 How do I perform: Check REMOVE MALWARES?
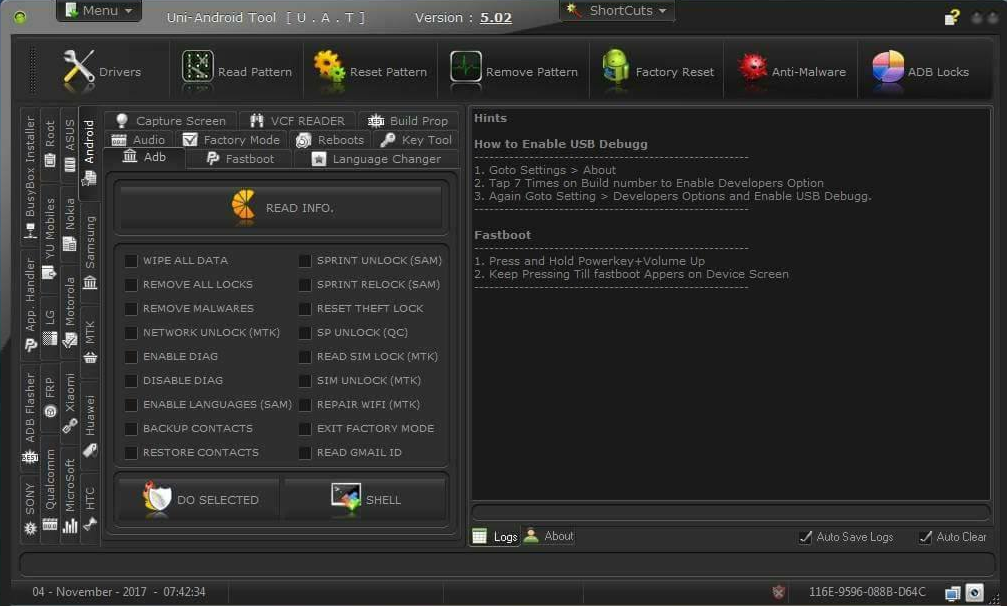click(x=131, y=309)
